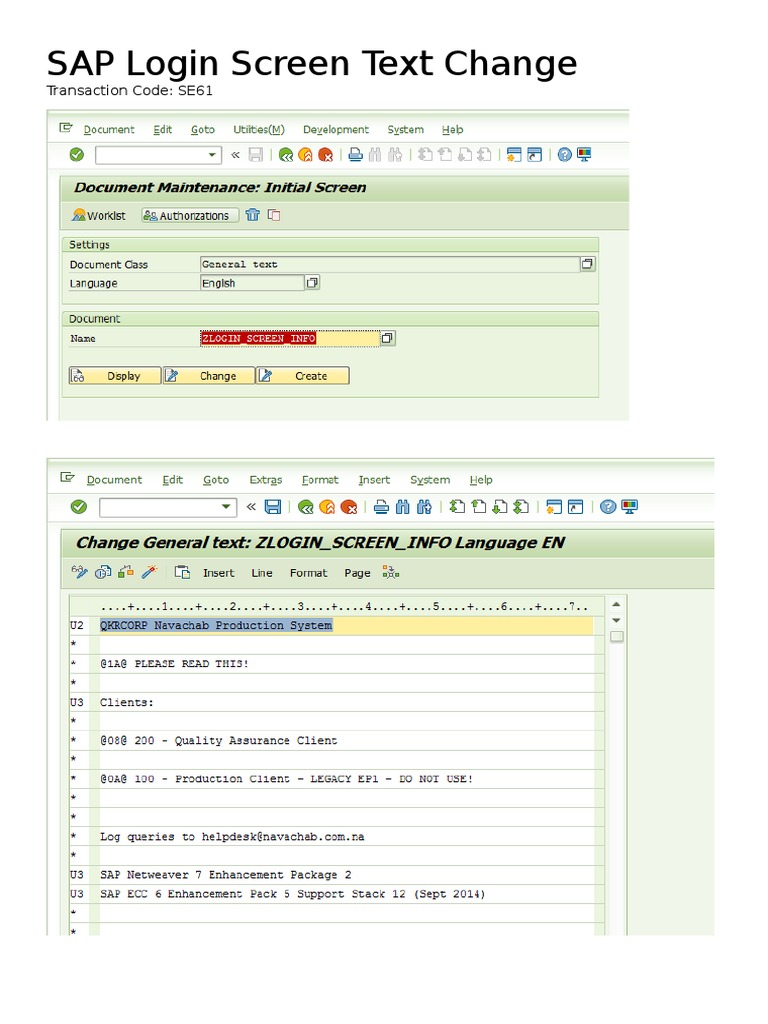Click Insert button in editor toolbar
This screenshot has height=1024, width=768.
218,573
